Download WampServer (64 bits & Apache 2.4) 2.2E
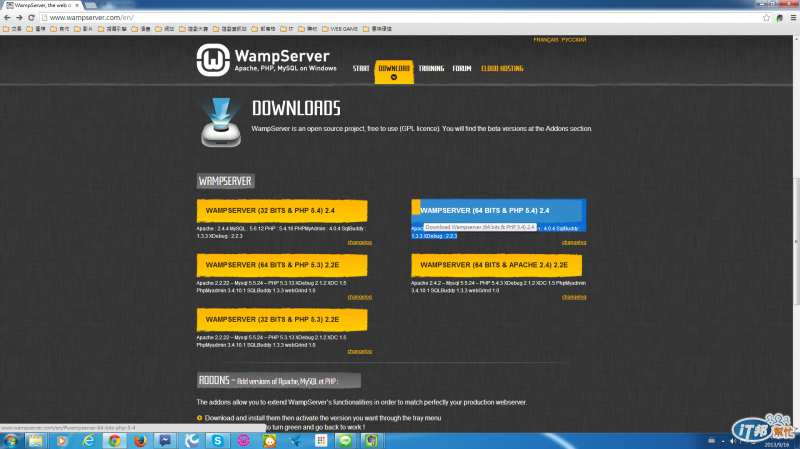The image size is (800, 449). tap(496, 265)
